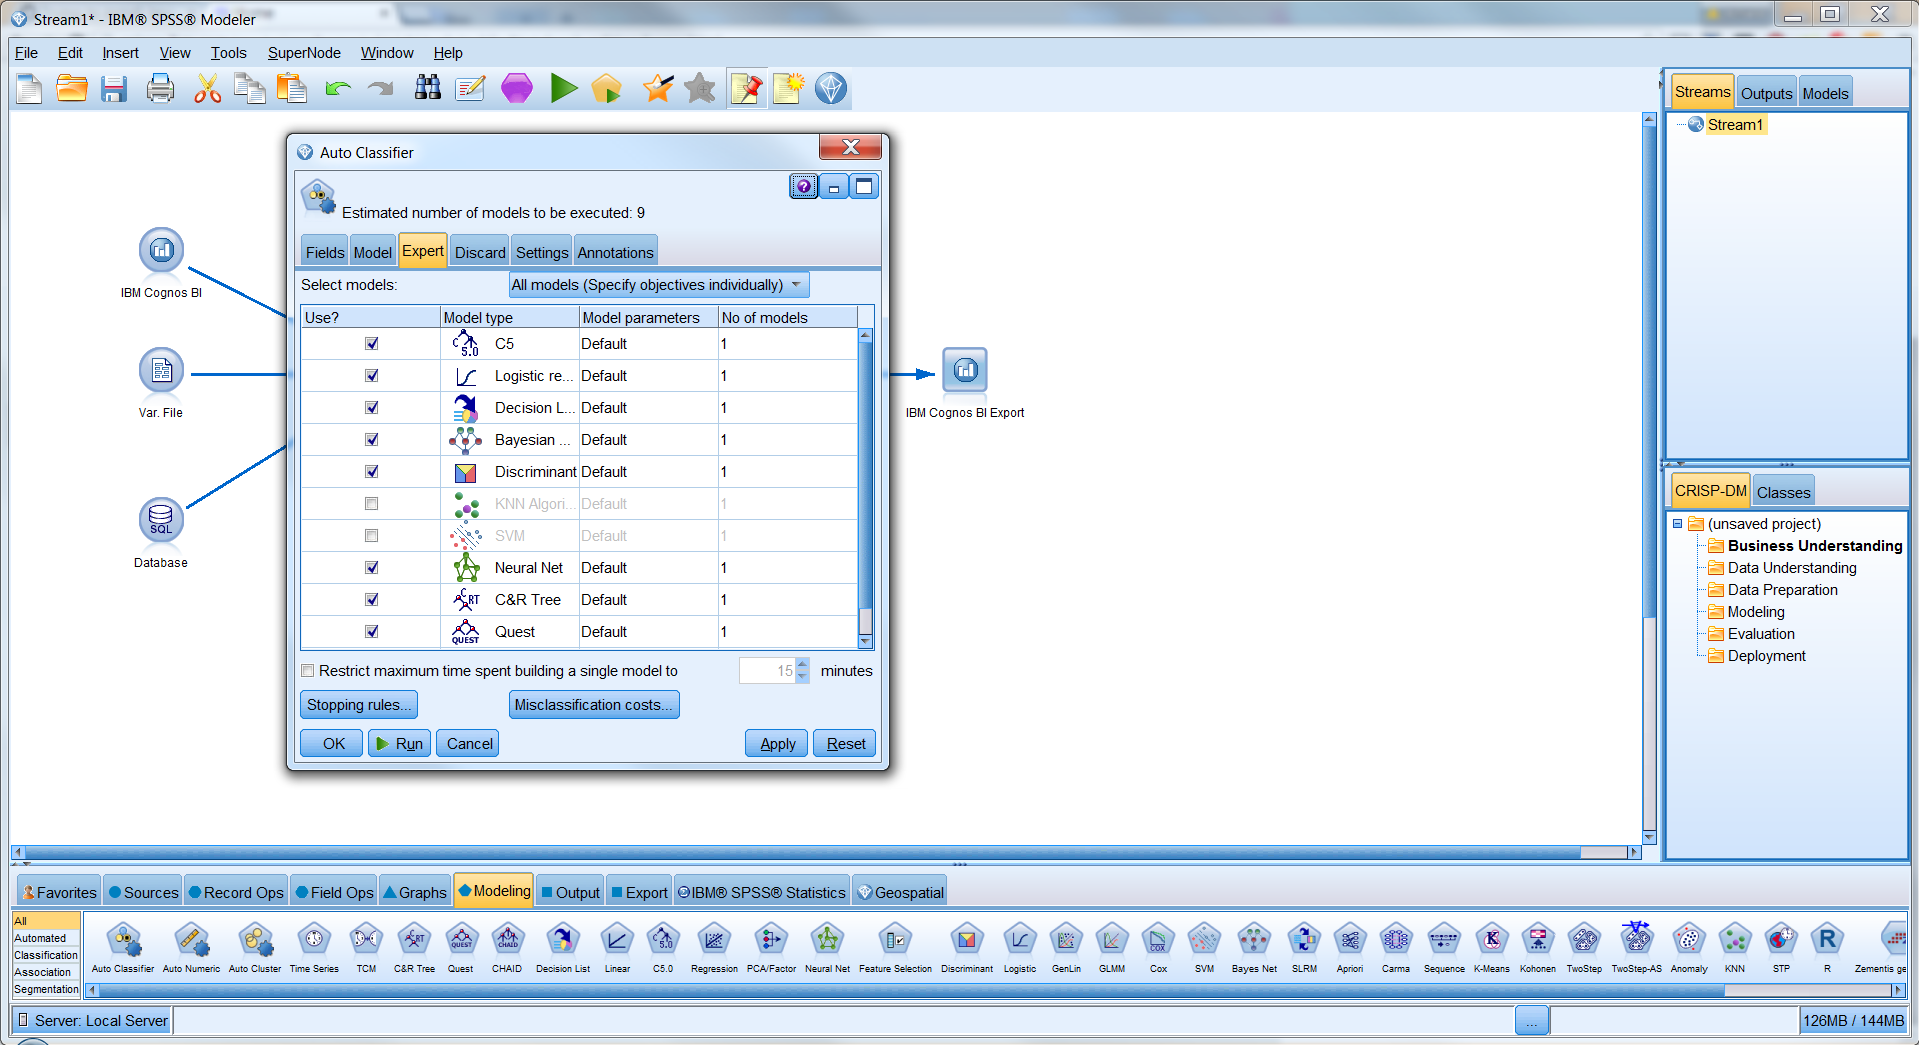Screen dimensions: 1919x1045
Task: Enable the KNN Algorithm model checkbox
Action: pyautogui.click(x=372, y=504)
